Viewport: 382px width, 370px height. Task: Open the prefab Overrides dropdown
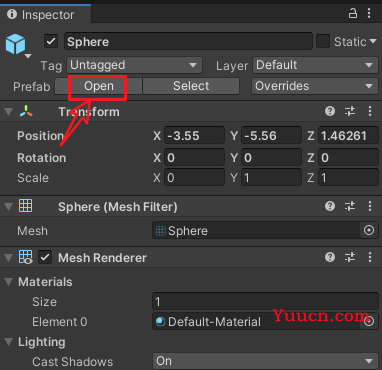click(315, 86)
